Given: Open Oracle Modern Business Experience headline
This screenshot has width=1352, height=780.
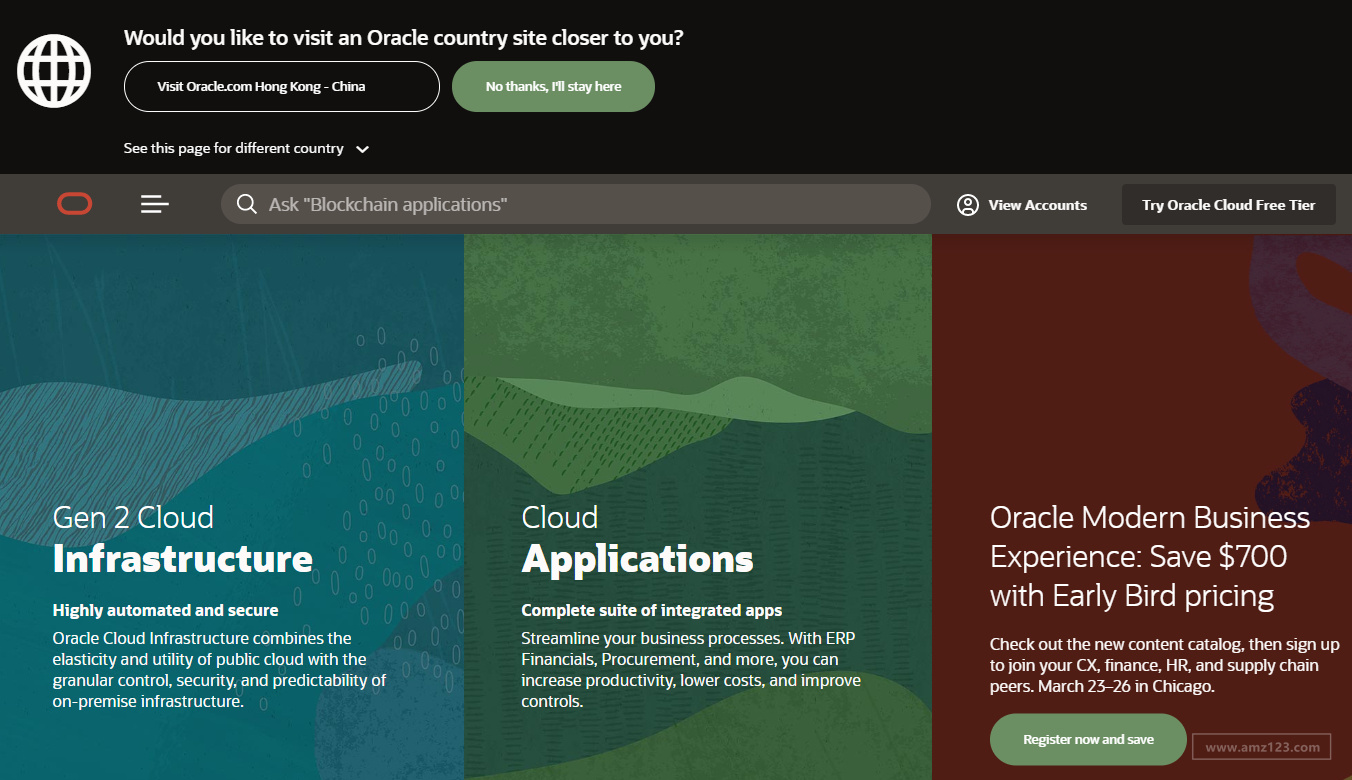Looking at the screenshot, I should (1150, 556).
